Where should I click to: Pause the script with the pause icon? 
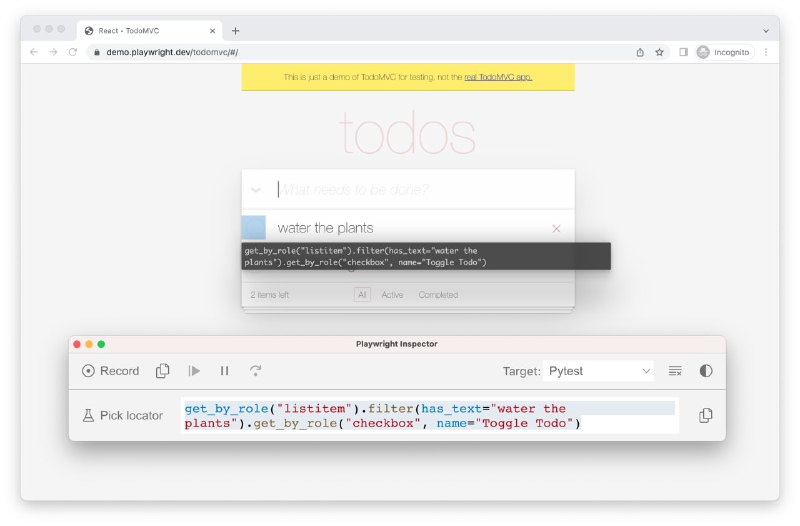224,371
